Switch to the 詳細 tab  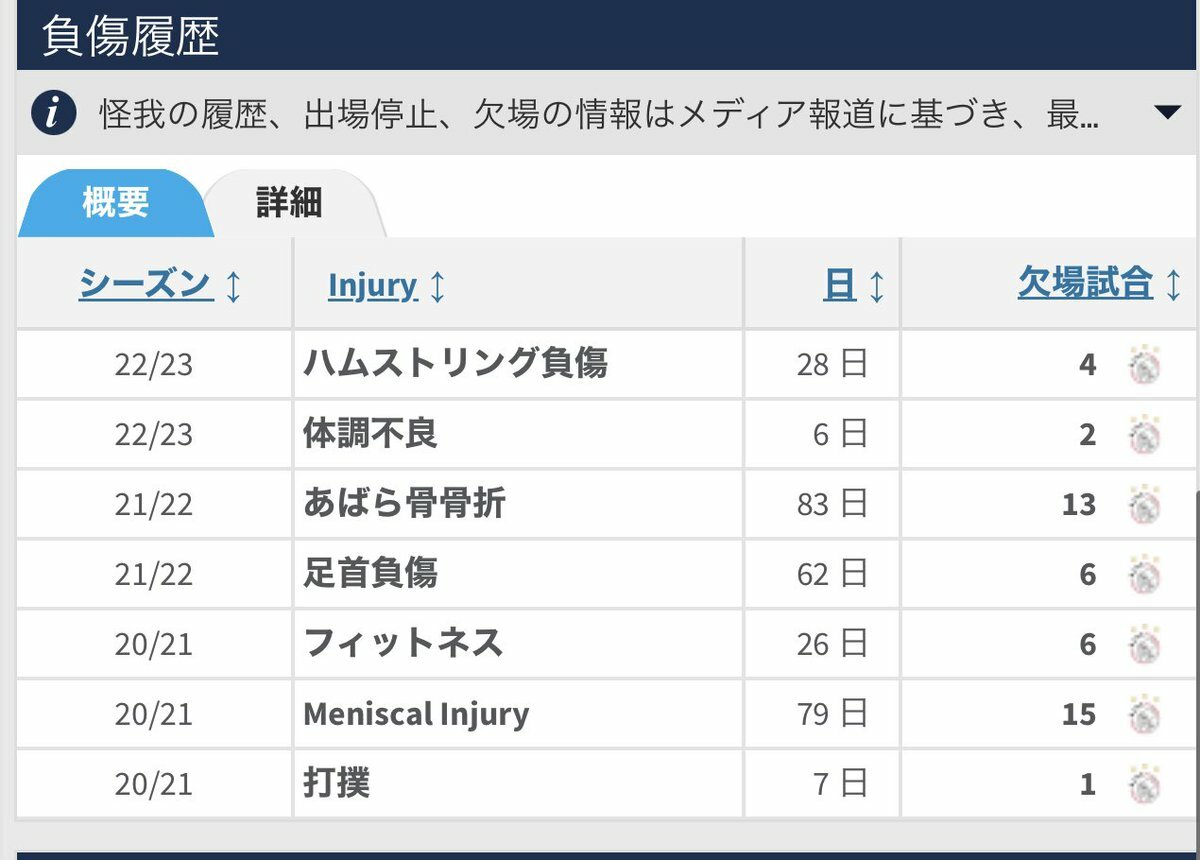pos(289,204)
